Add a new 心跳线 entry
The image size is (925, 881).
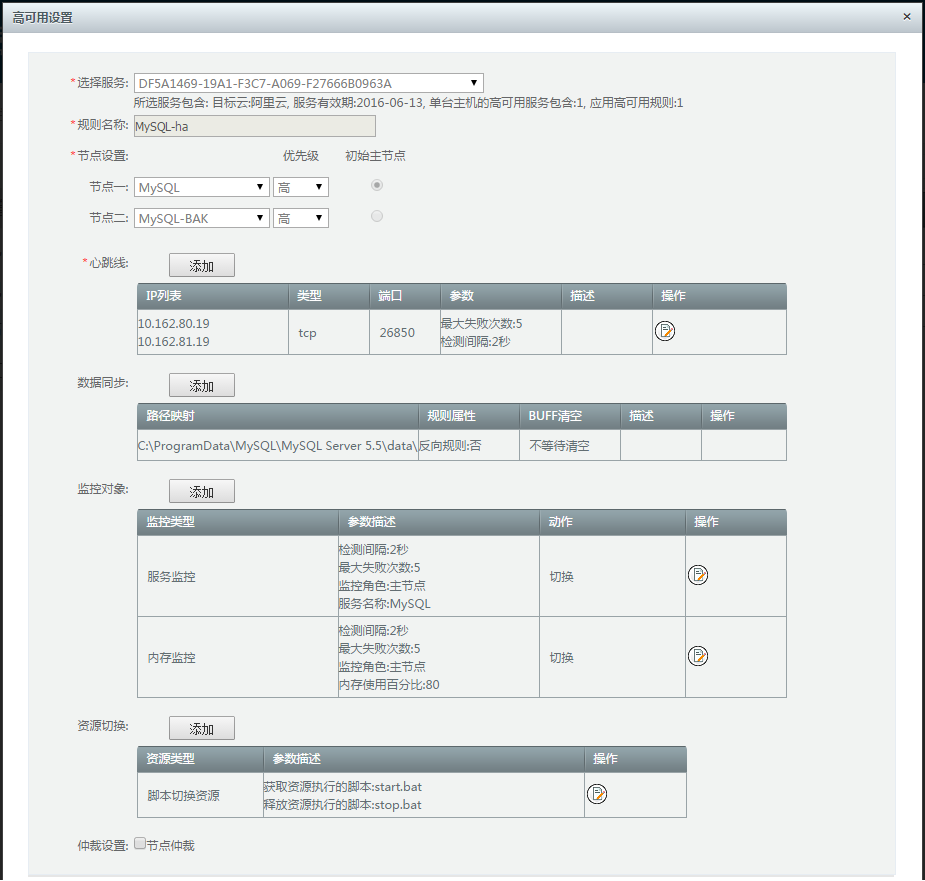click(x=202, y=266)
